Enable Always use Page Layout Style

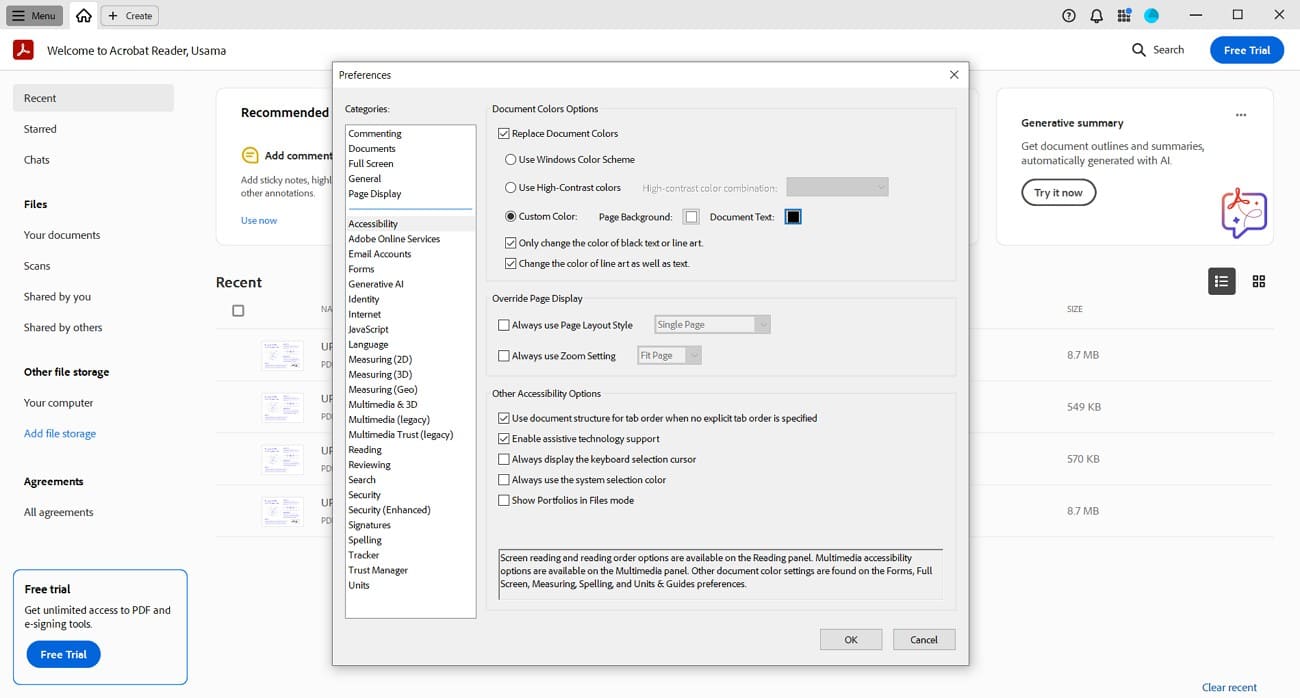coord(504,325)
